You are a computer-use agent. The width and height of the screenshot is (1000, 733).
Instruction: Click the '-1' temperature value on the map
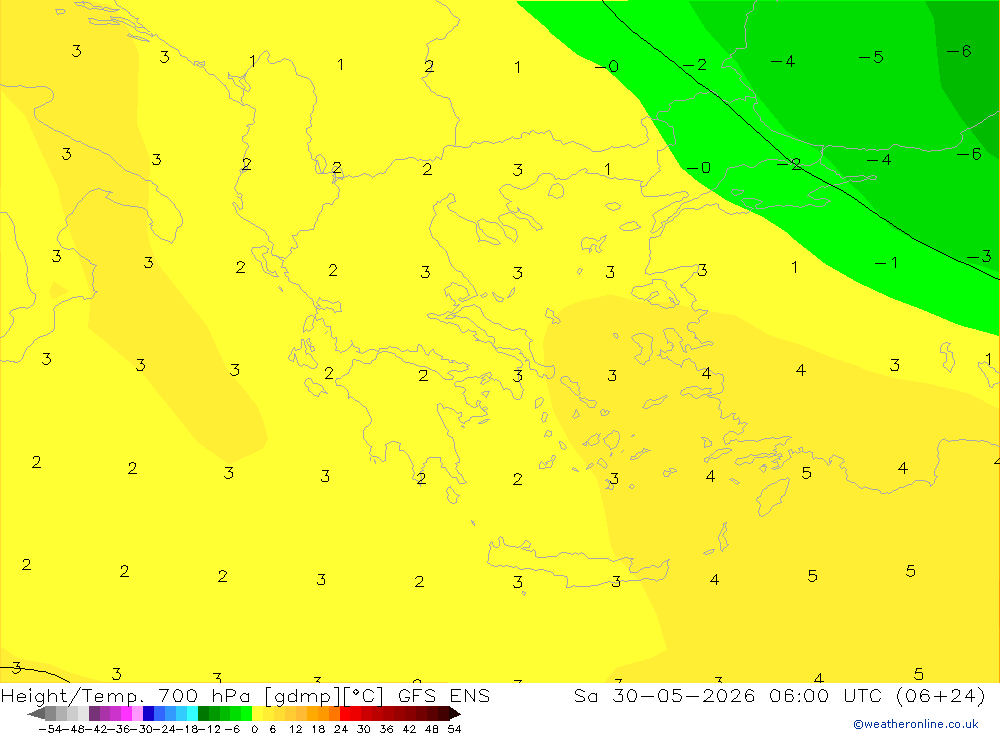(886, 263)
